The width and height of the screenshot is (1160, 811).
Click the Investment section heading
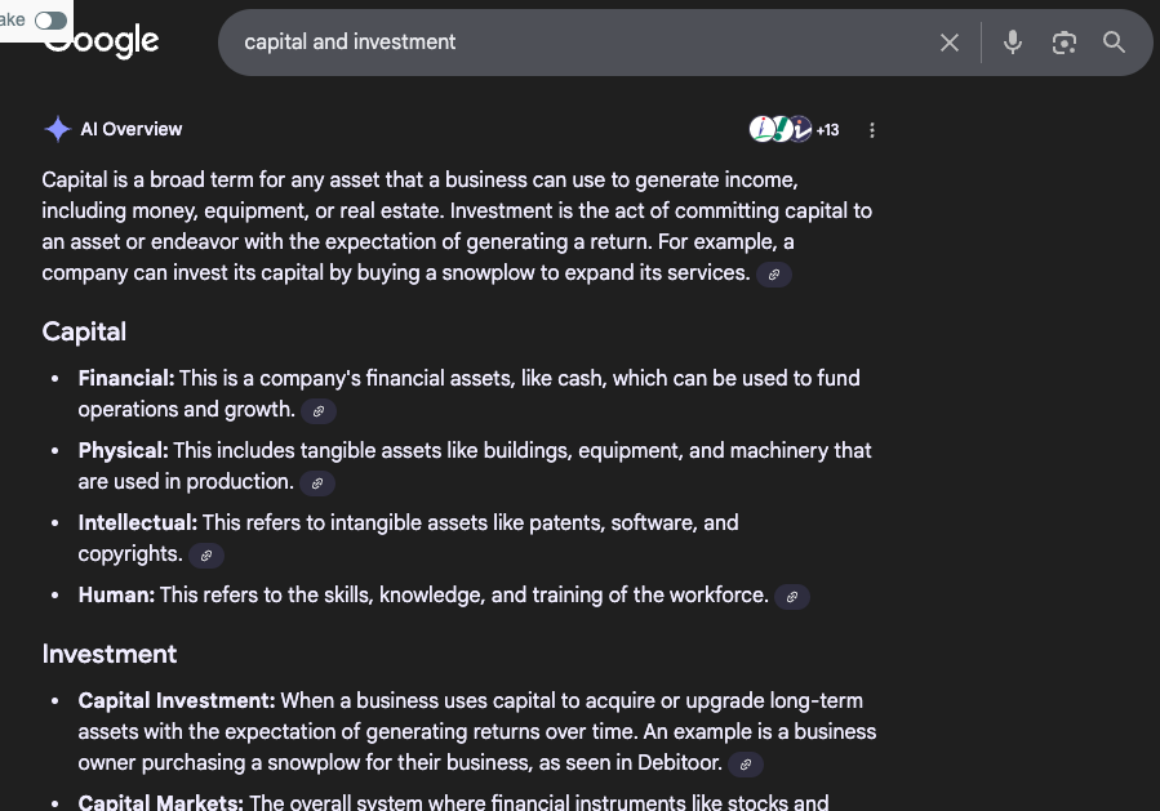coord(110,653)
